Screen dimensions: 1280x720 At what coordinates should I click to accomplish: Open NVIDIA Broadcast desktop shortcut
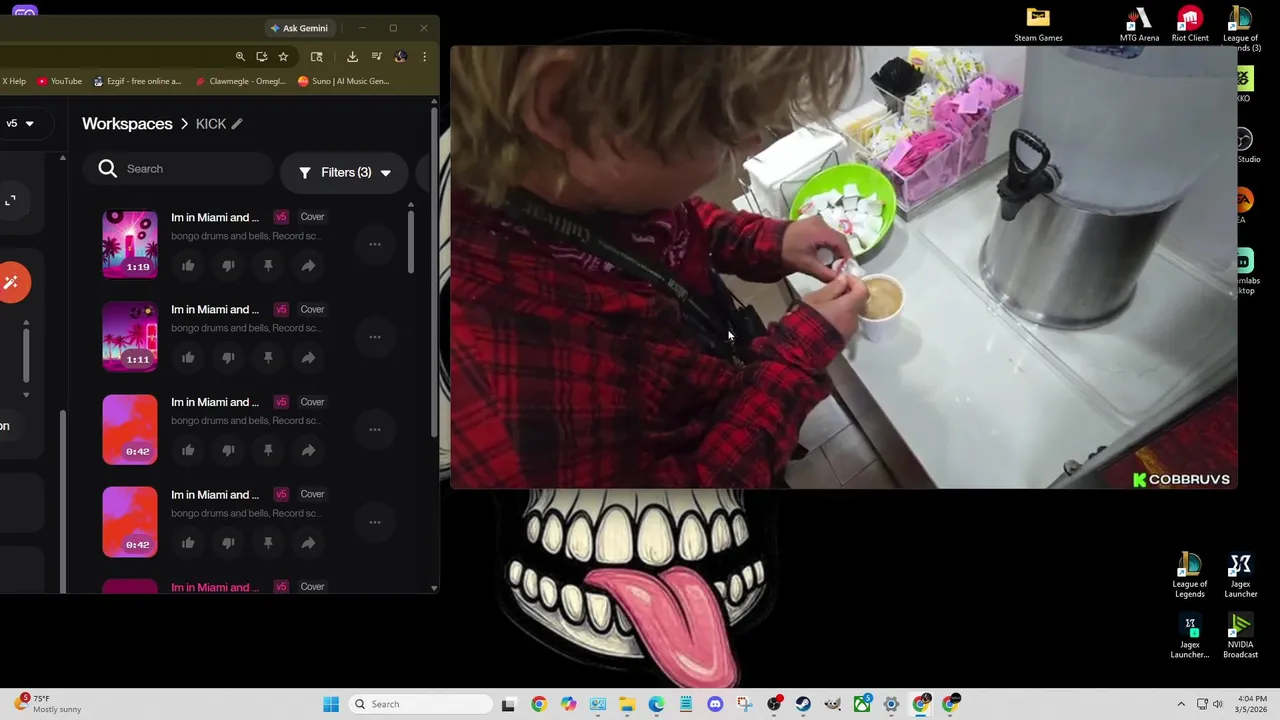click(1240, 637)
